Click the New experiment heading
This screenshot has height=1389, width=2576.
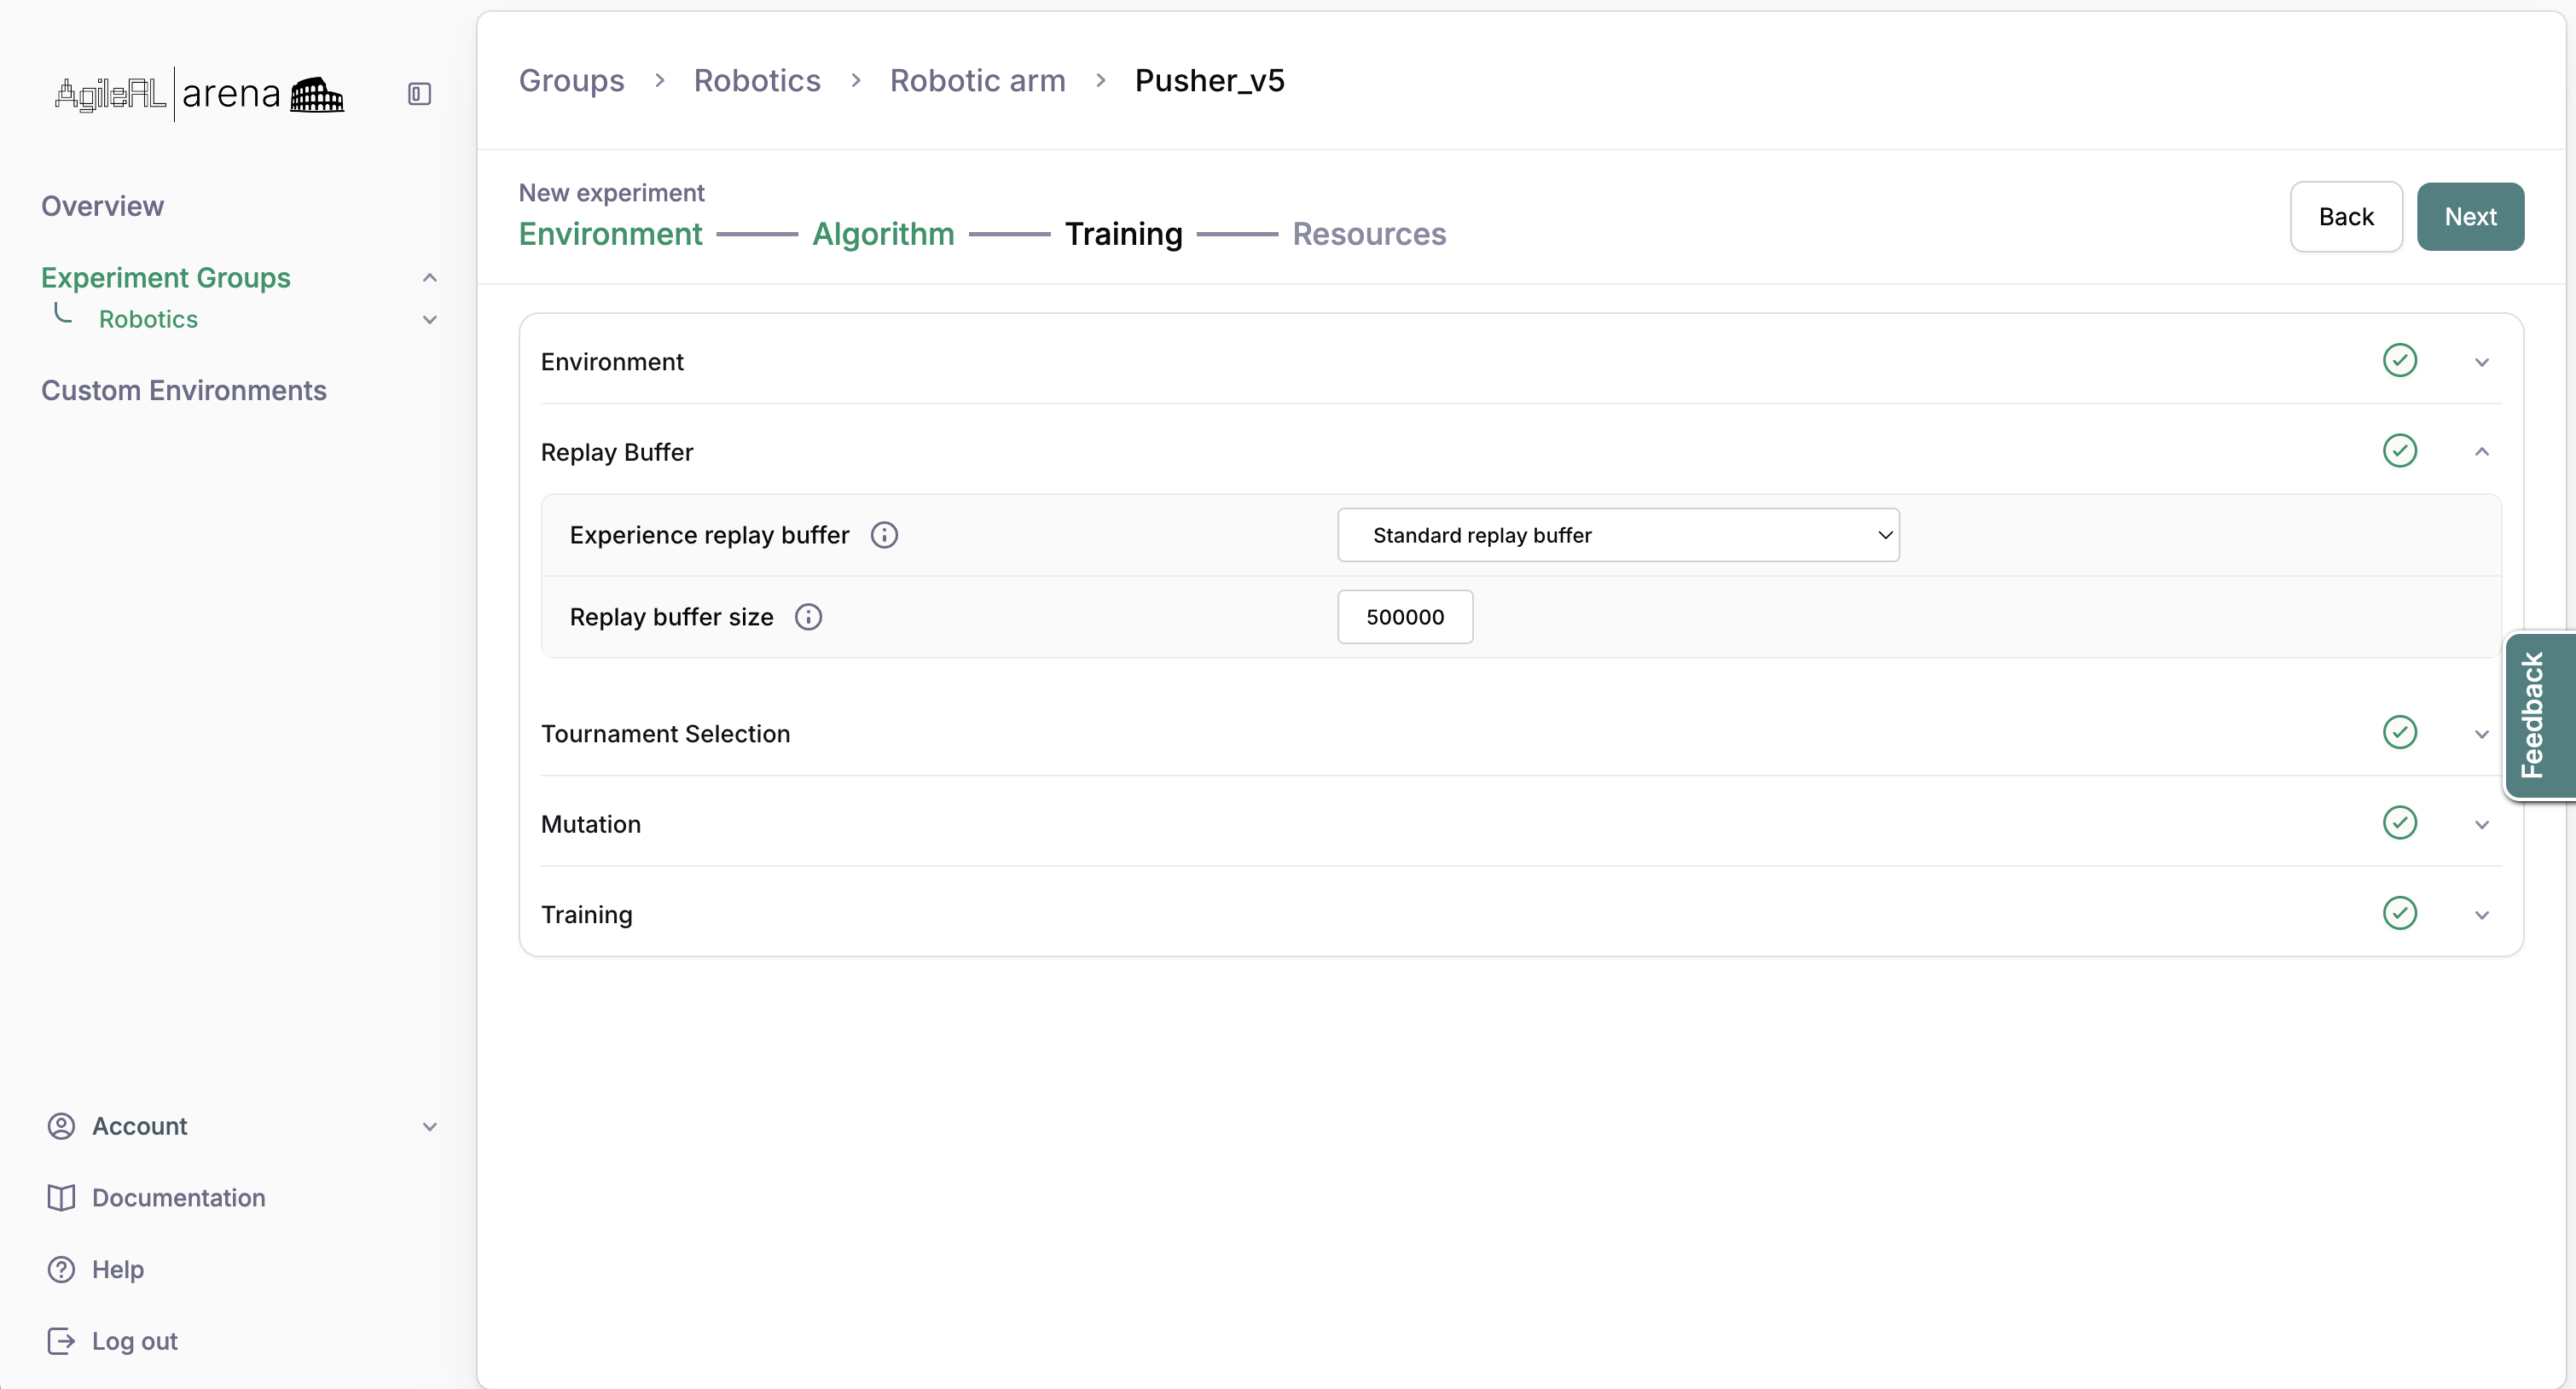(611, 192)
